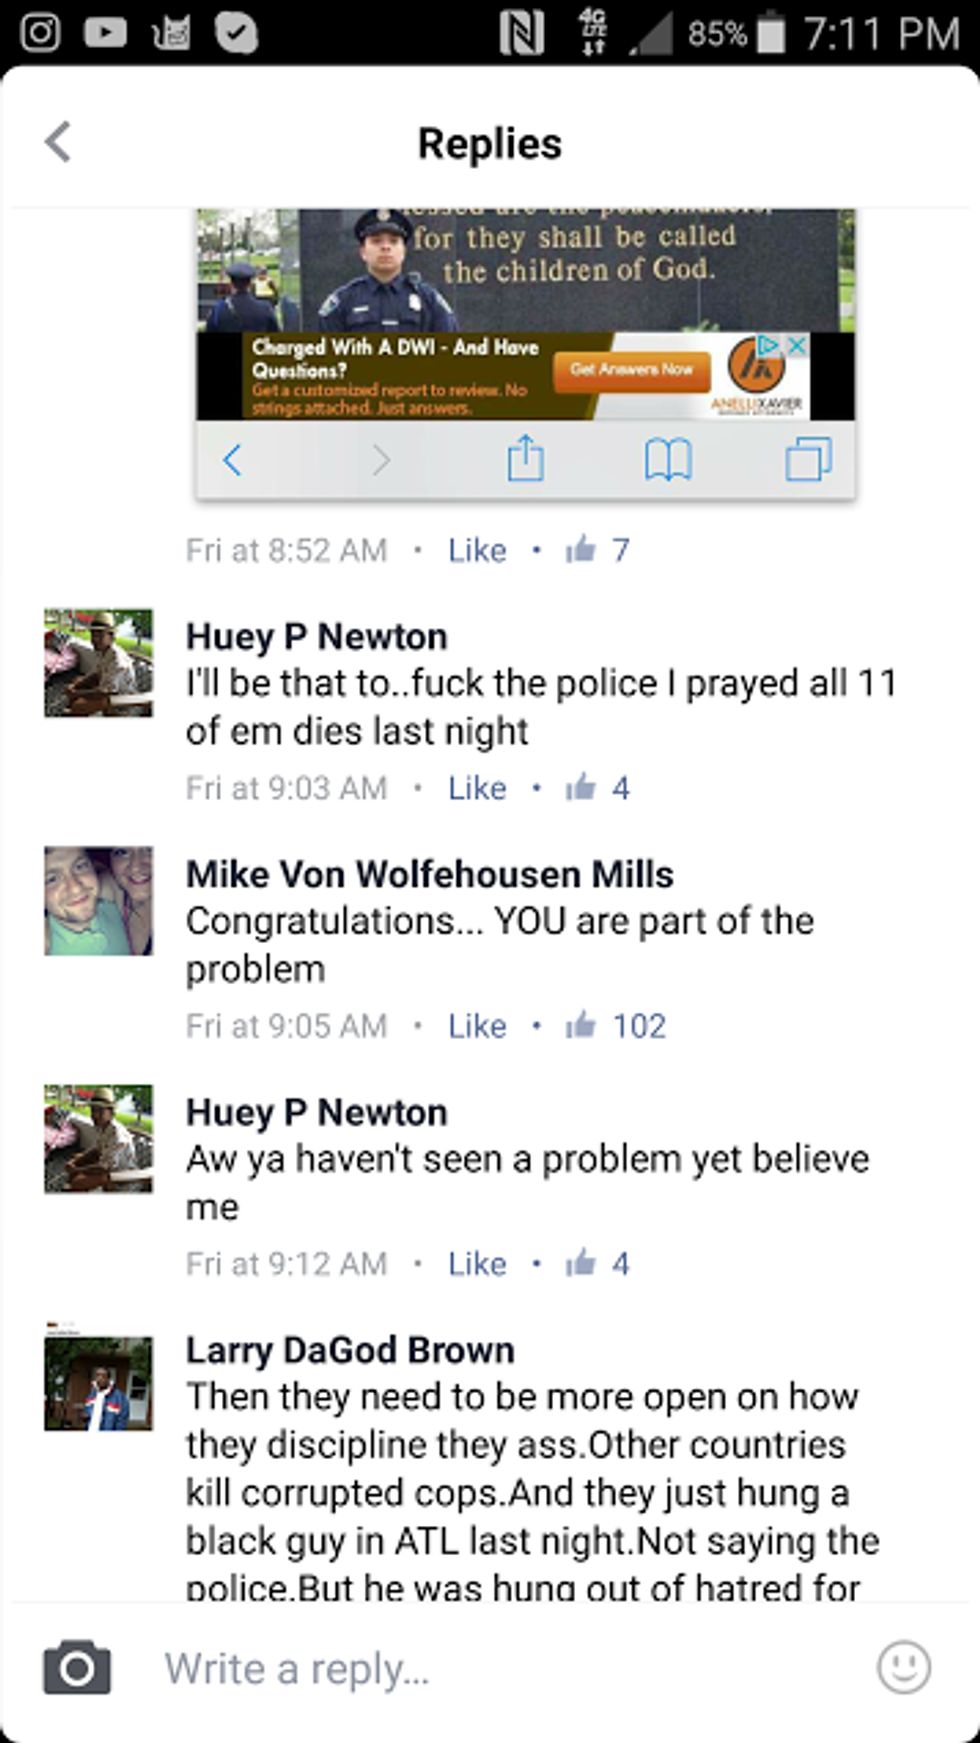
Task: Tap thumbs-up count 102 on Mike's reply
Action: (x=616, y=1026)
